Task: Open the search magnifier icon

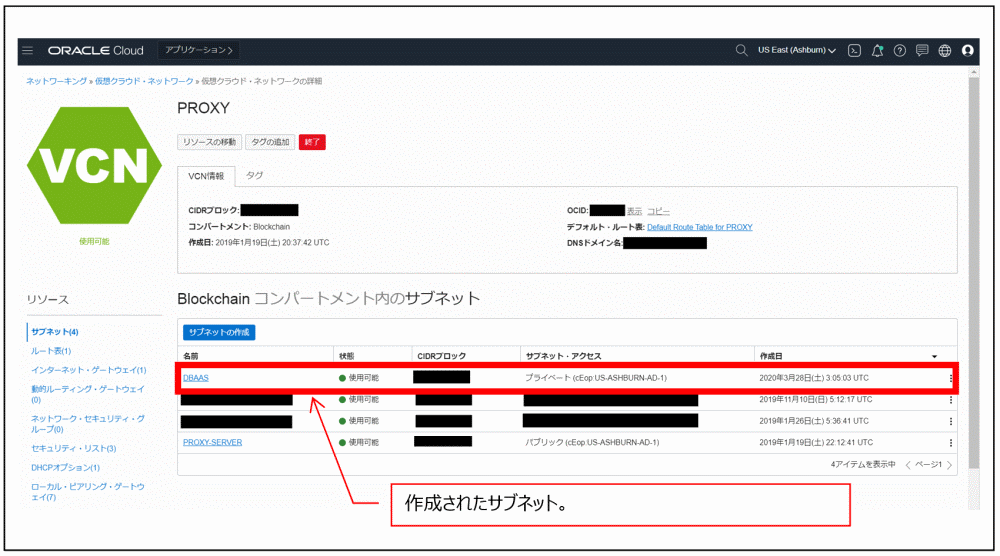Action: pos(741,50)
